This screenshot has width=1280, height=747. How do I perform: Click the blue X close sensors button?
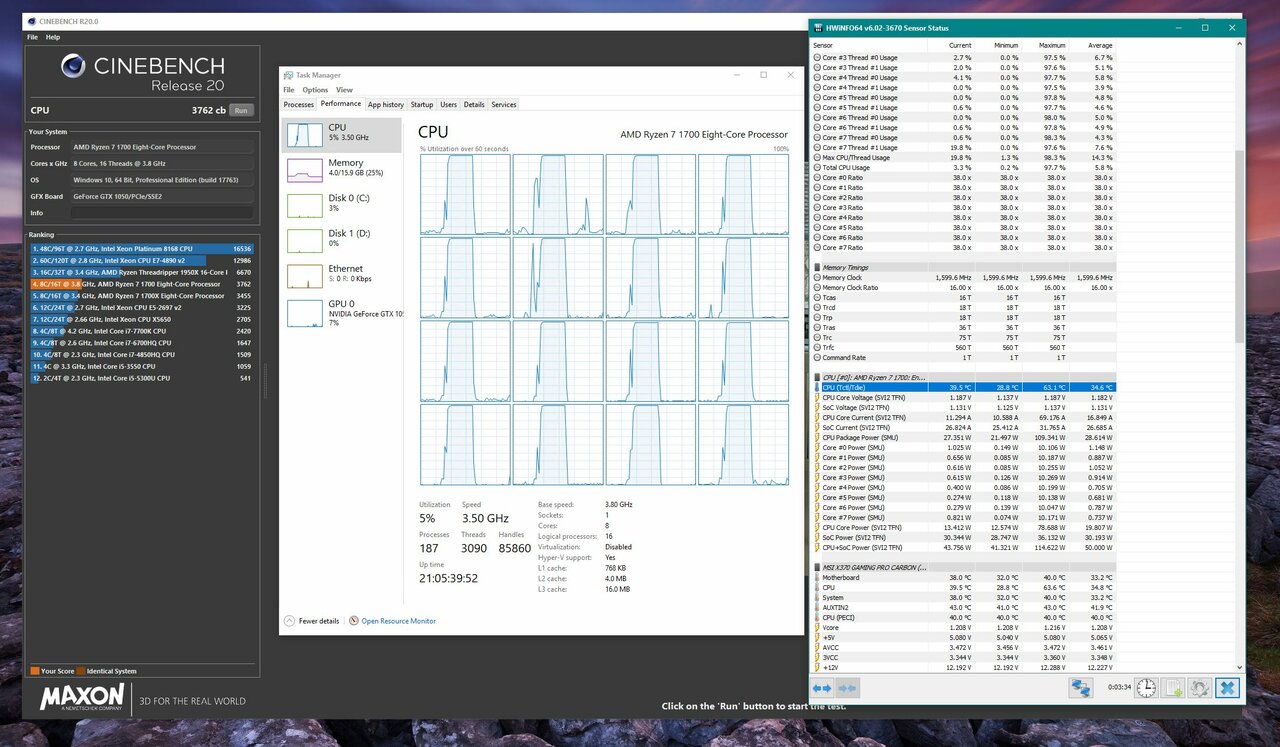1227,688
